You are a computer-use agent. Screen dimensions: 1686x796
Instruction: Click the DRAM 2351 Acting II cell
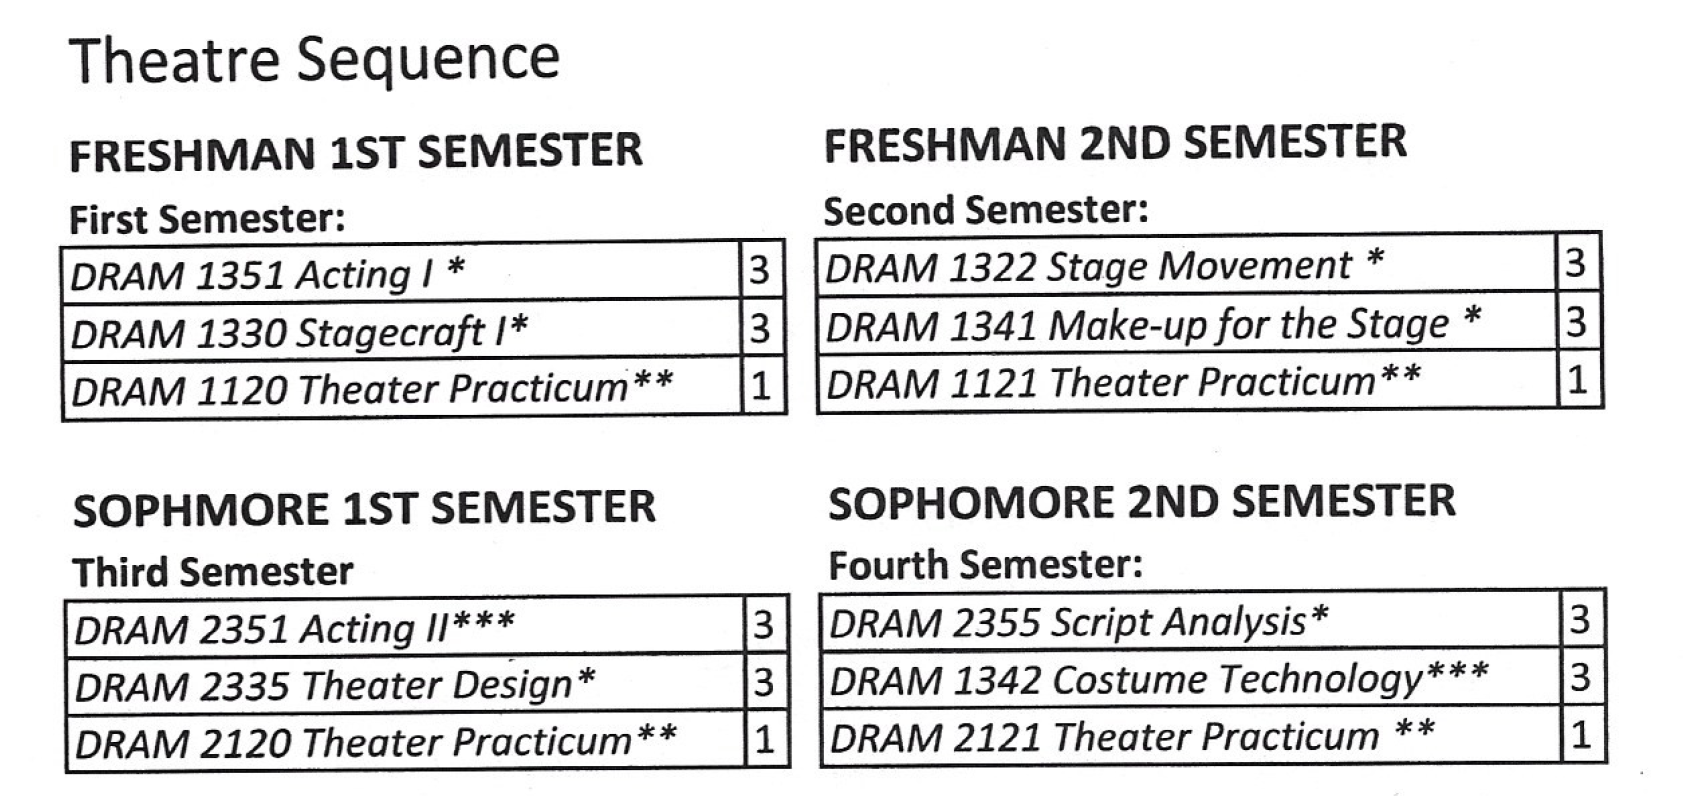405,626
